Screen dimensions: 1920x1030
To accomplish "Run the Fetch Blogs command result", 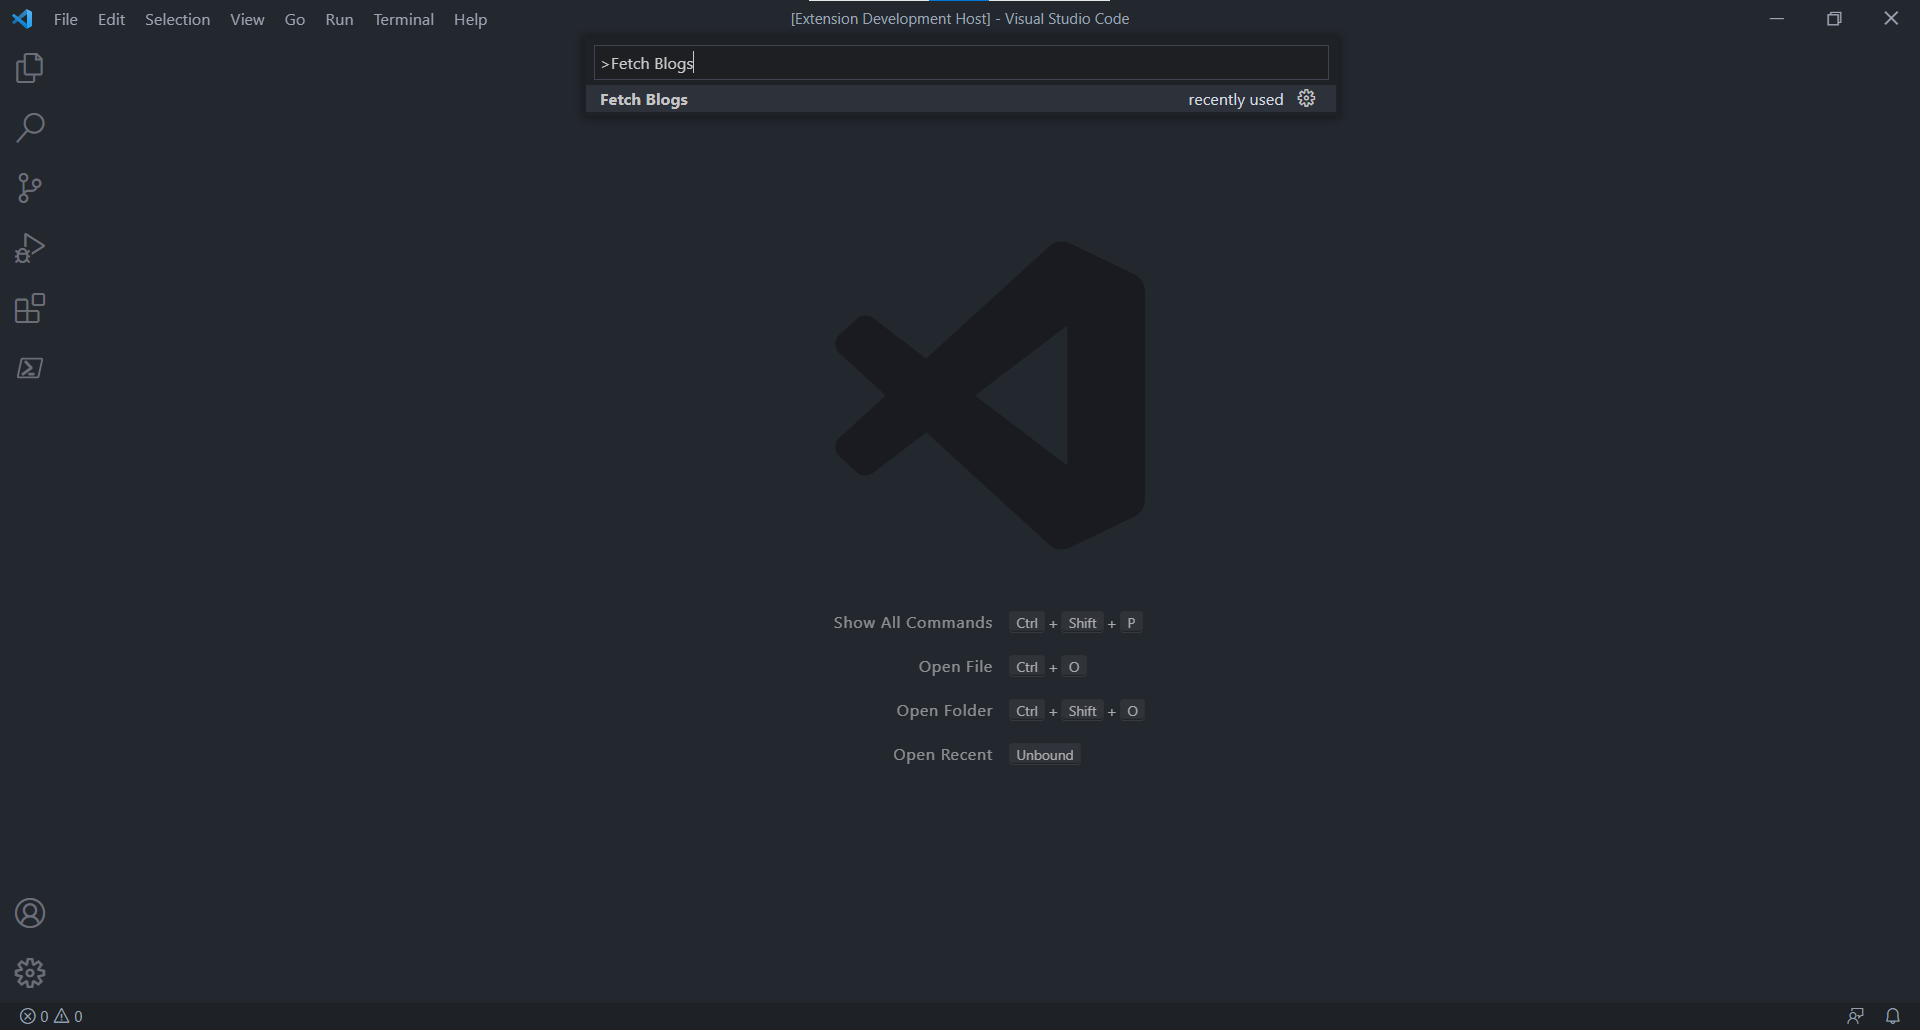I will click(961, 99).
